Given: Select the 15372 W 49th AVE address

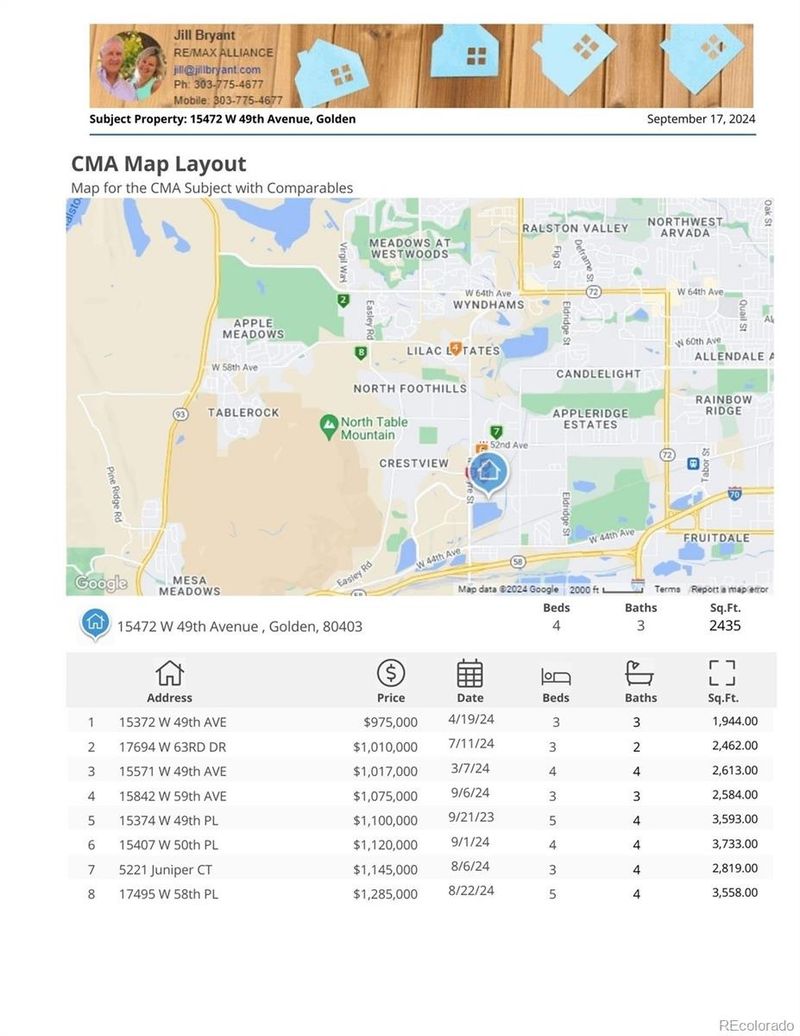Looking at the screenshot, I should pos(172,722).
